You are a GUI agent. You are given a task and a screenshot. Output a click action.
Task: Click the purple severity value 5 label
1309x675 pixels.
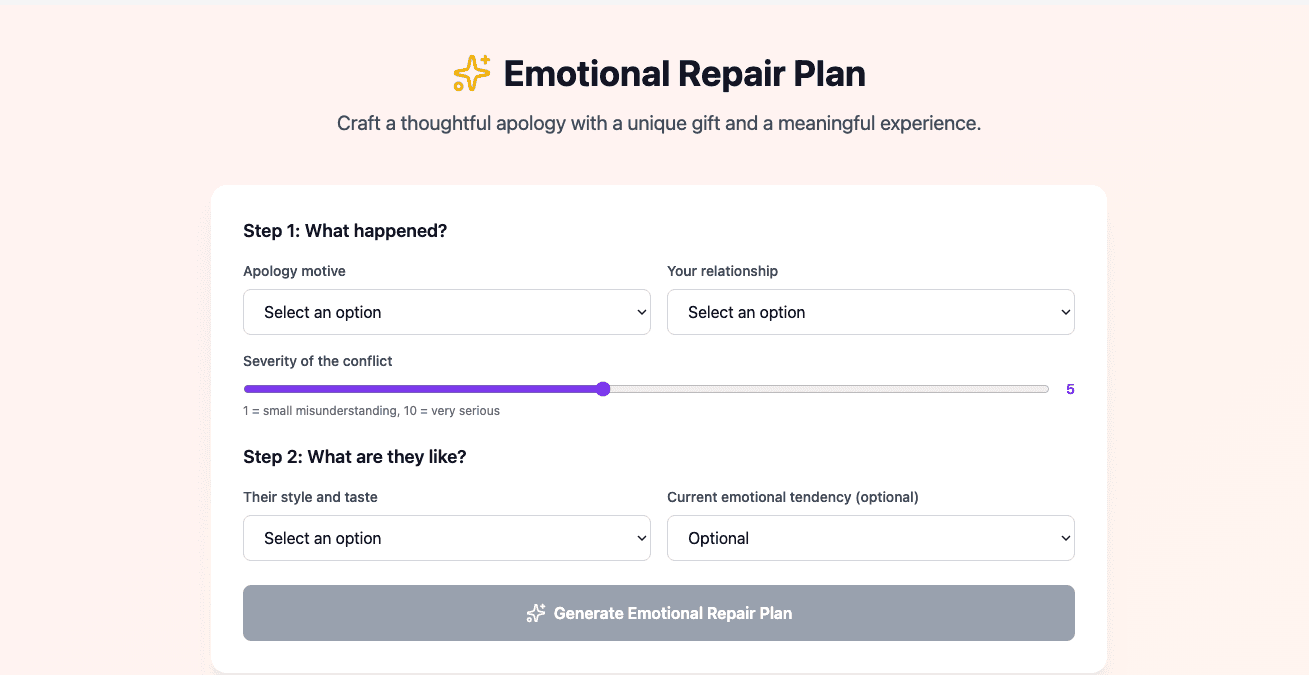click(x=1070, y=389)
